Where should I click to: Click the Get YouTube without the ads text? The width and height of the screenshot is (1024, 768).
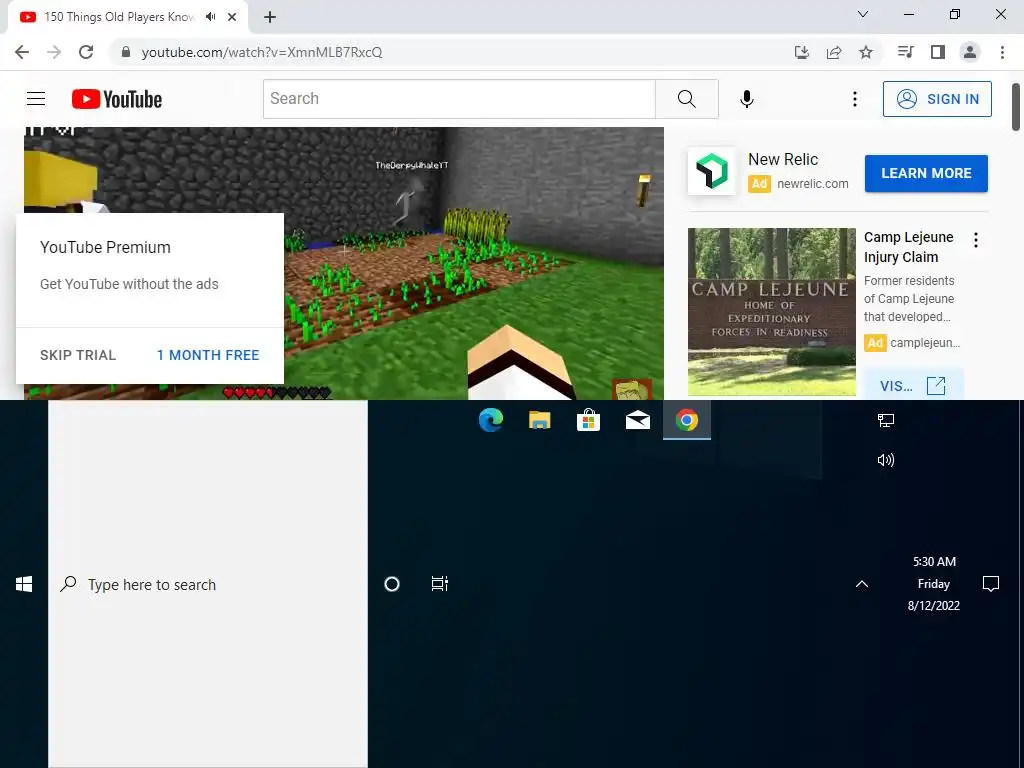[129, 284]
